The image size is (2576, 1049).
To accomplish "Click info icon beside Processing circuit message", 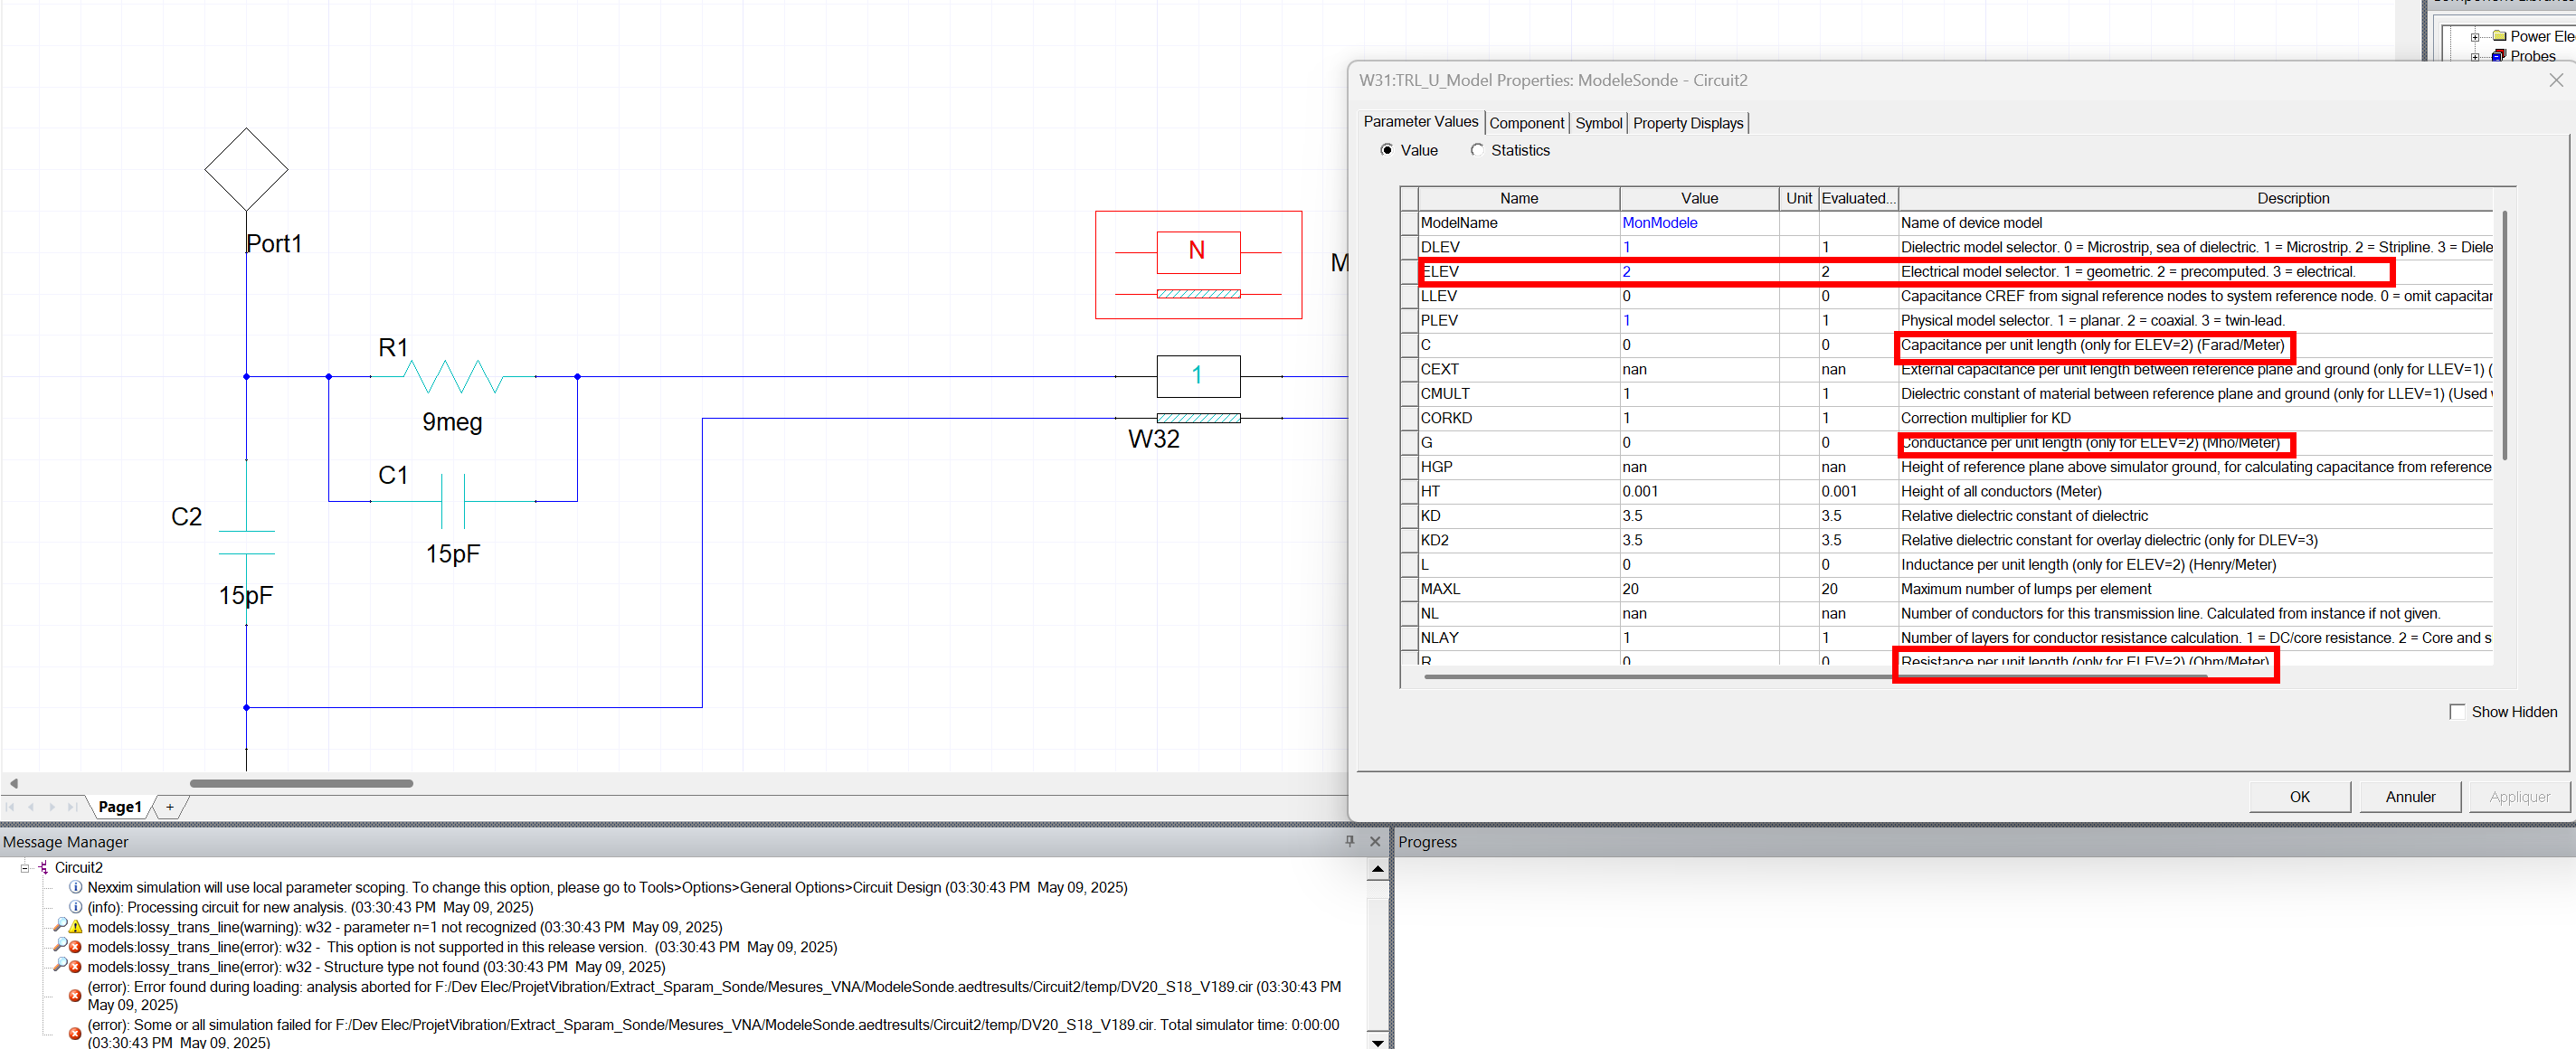I will click(x=75, y=907).
